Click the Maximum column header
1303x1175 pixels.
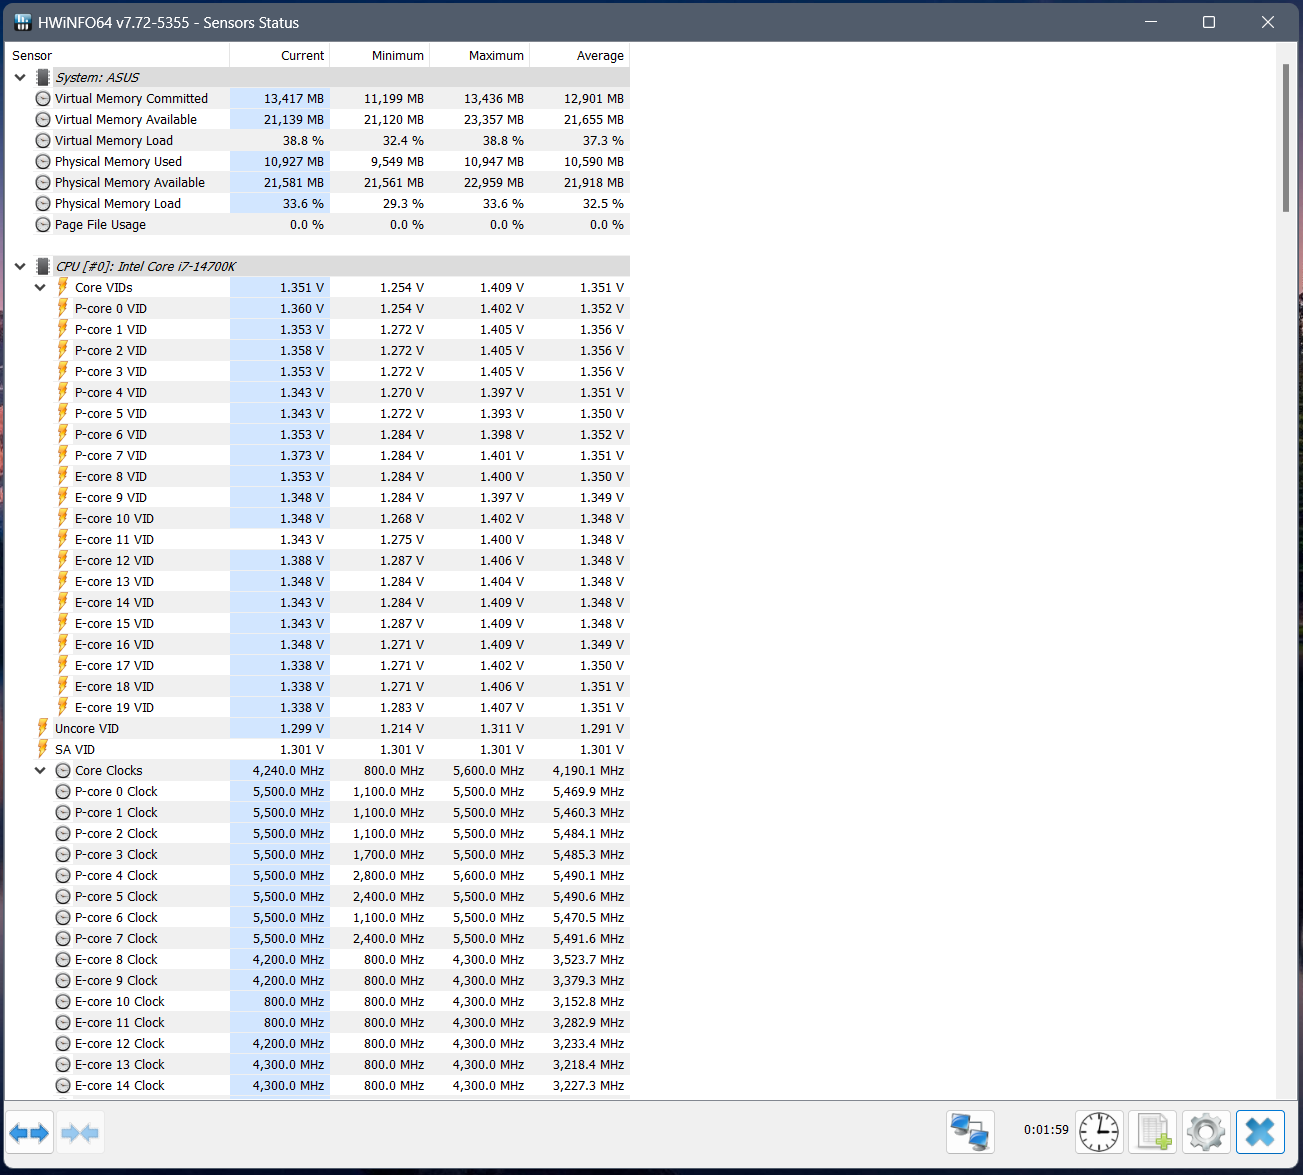tap(480, 55)
